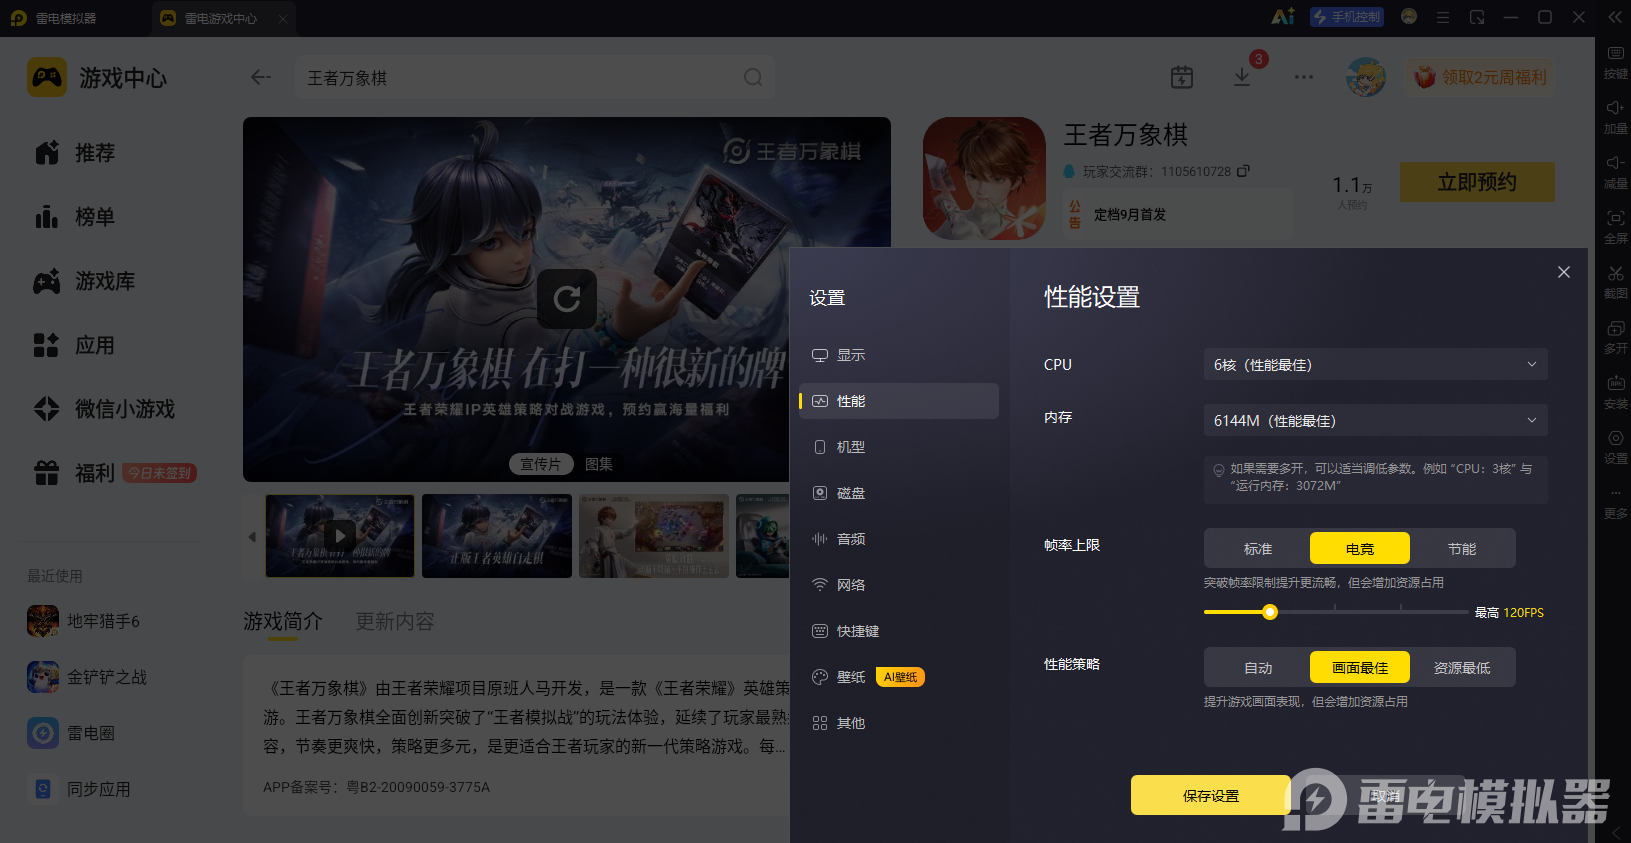Open 其他 other settings tab
Screen dimensions: 1631x843
[899, 723]
